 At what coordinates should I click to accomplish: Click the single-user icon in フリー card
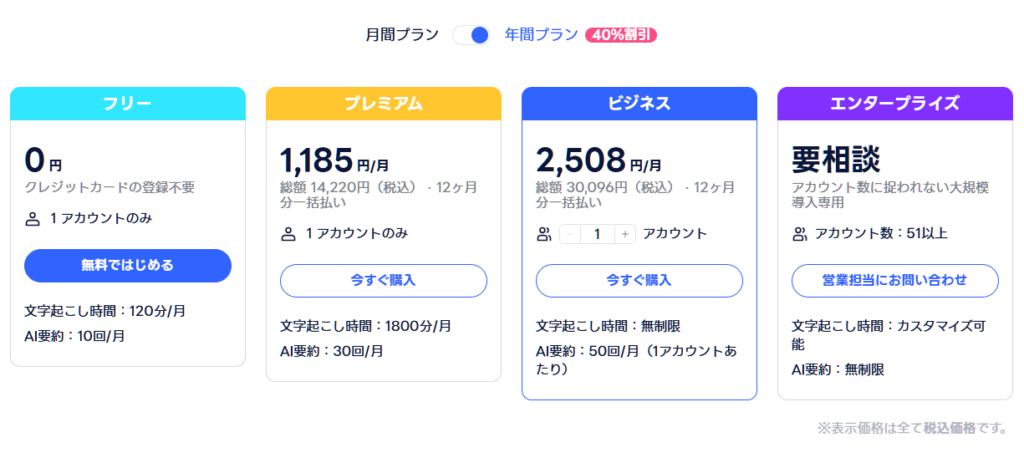(x=33, y=220)
